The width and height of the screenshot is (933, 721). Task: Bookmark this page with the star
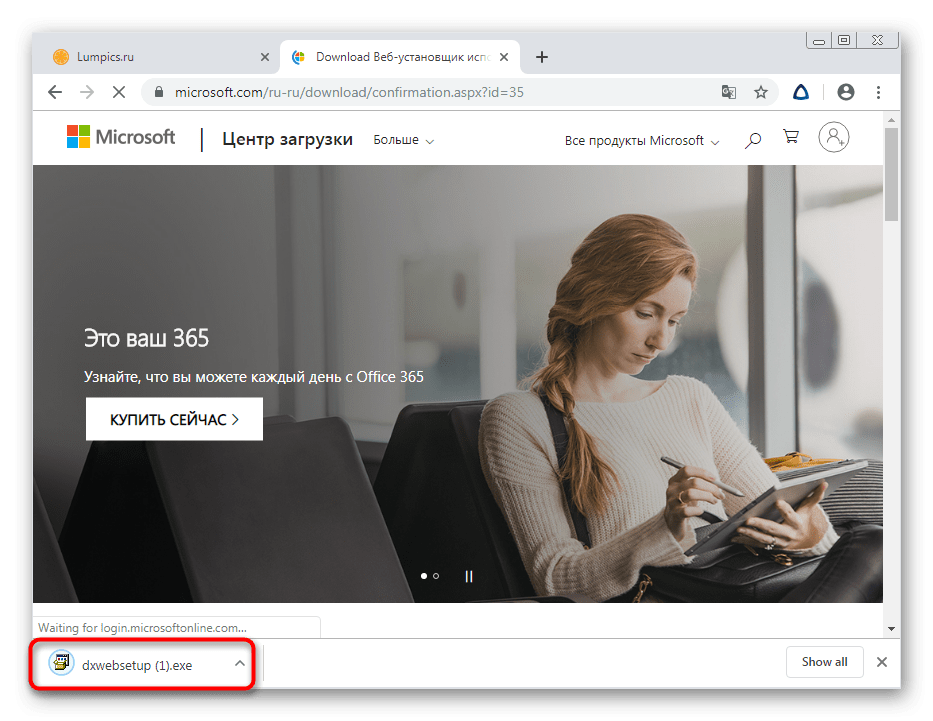(761, 92)
